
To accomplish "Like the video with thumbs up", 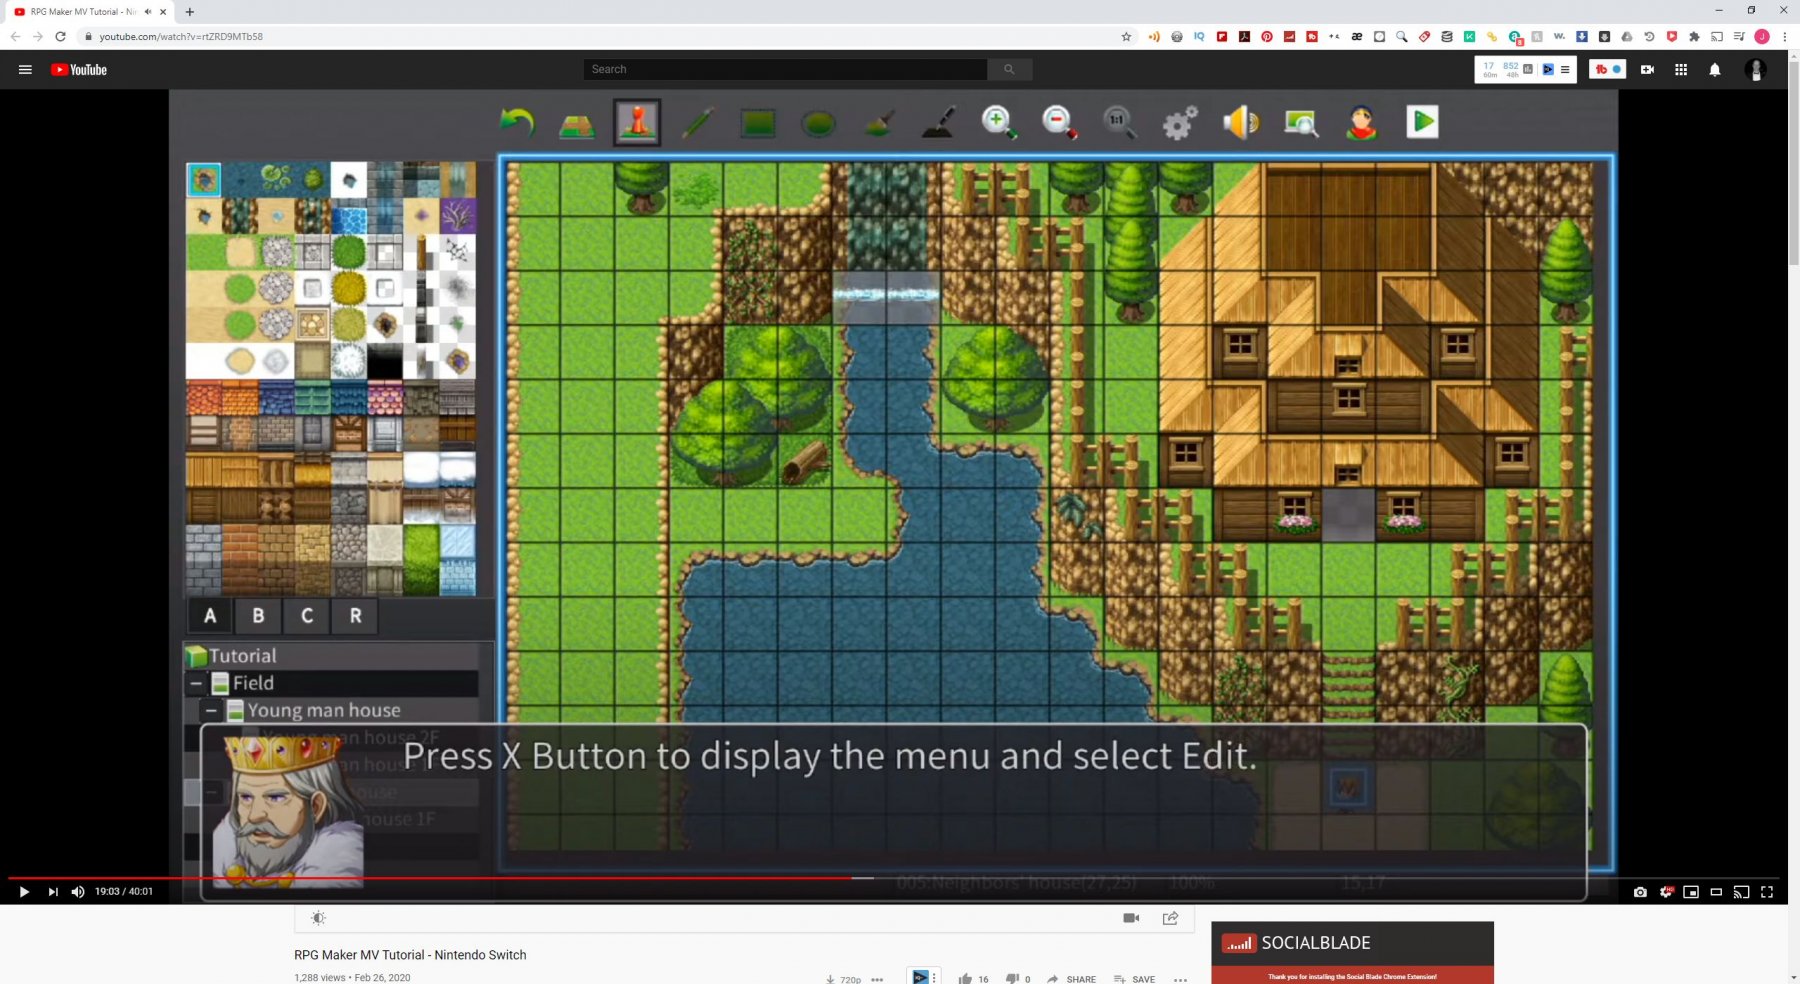I will click(965, 979).
